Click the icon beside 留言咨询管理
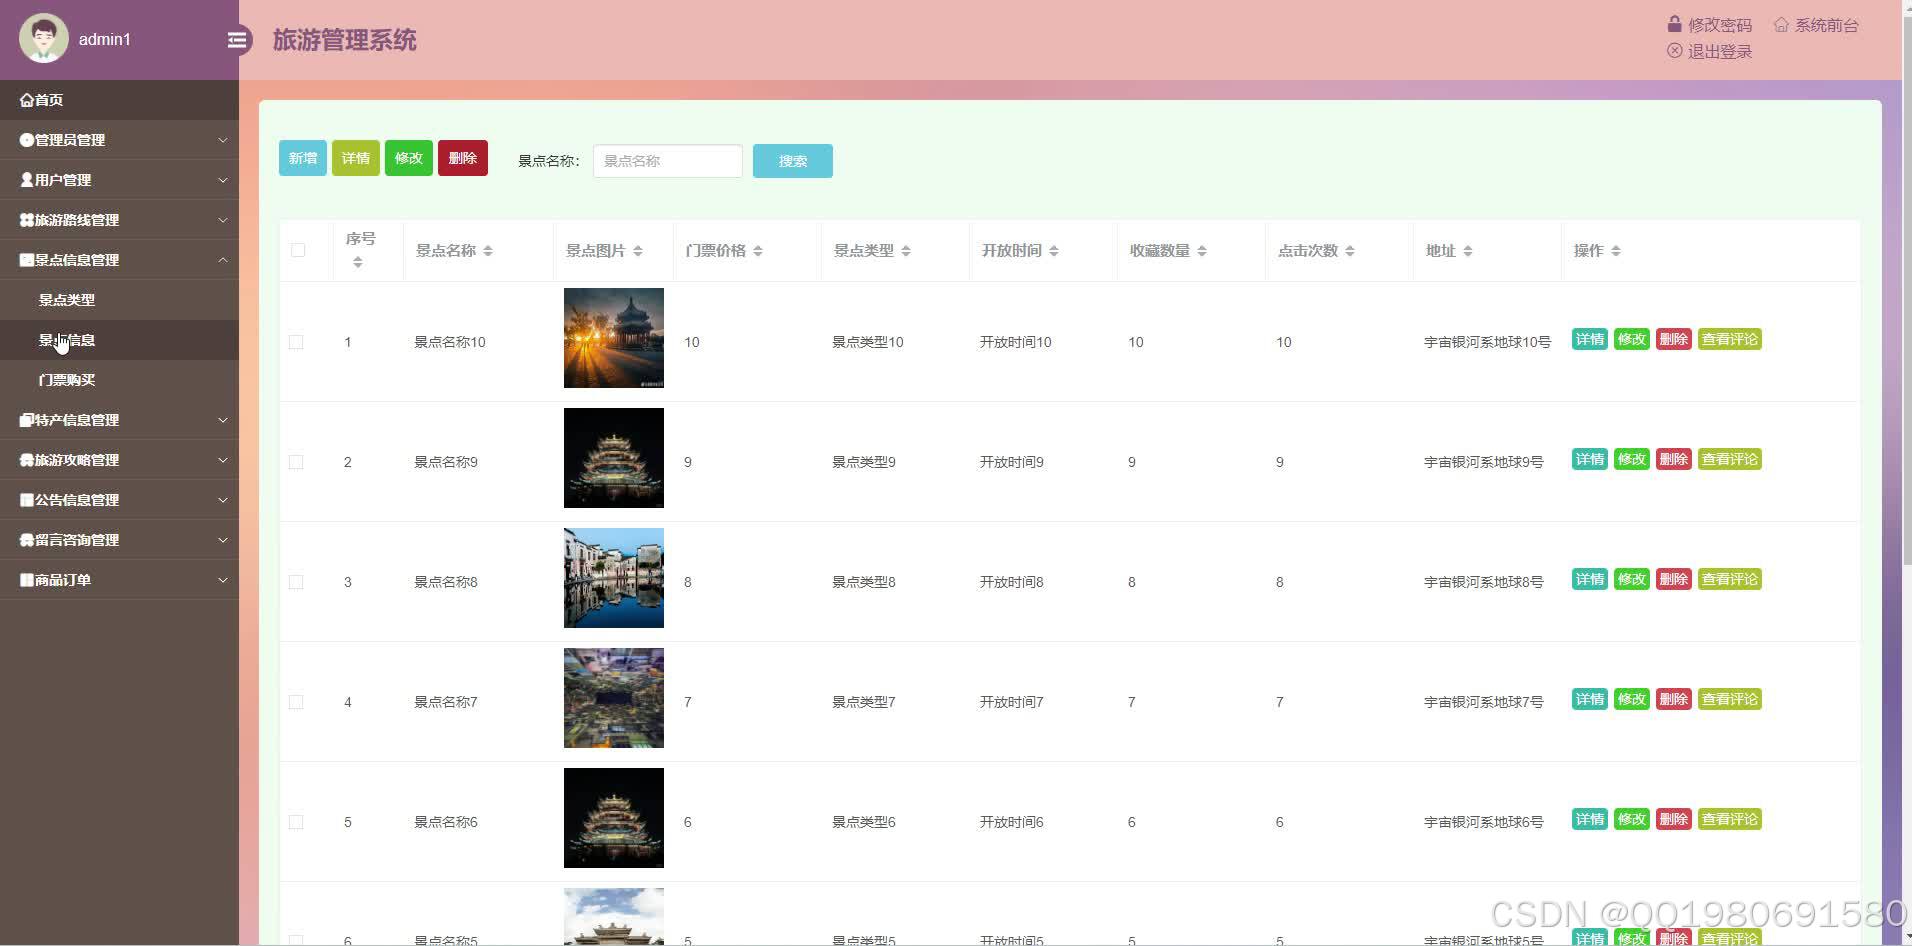1912x946 pixels. [27, 540]
